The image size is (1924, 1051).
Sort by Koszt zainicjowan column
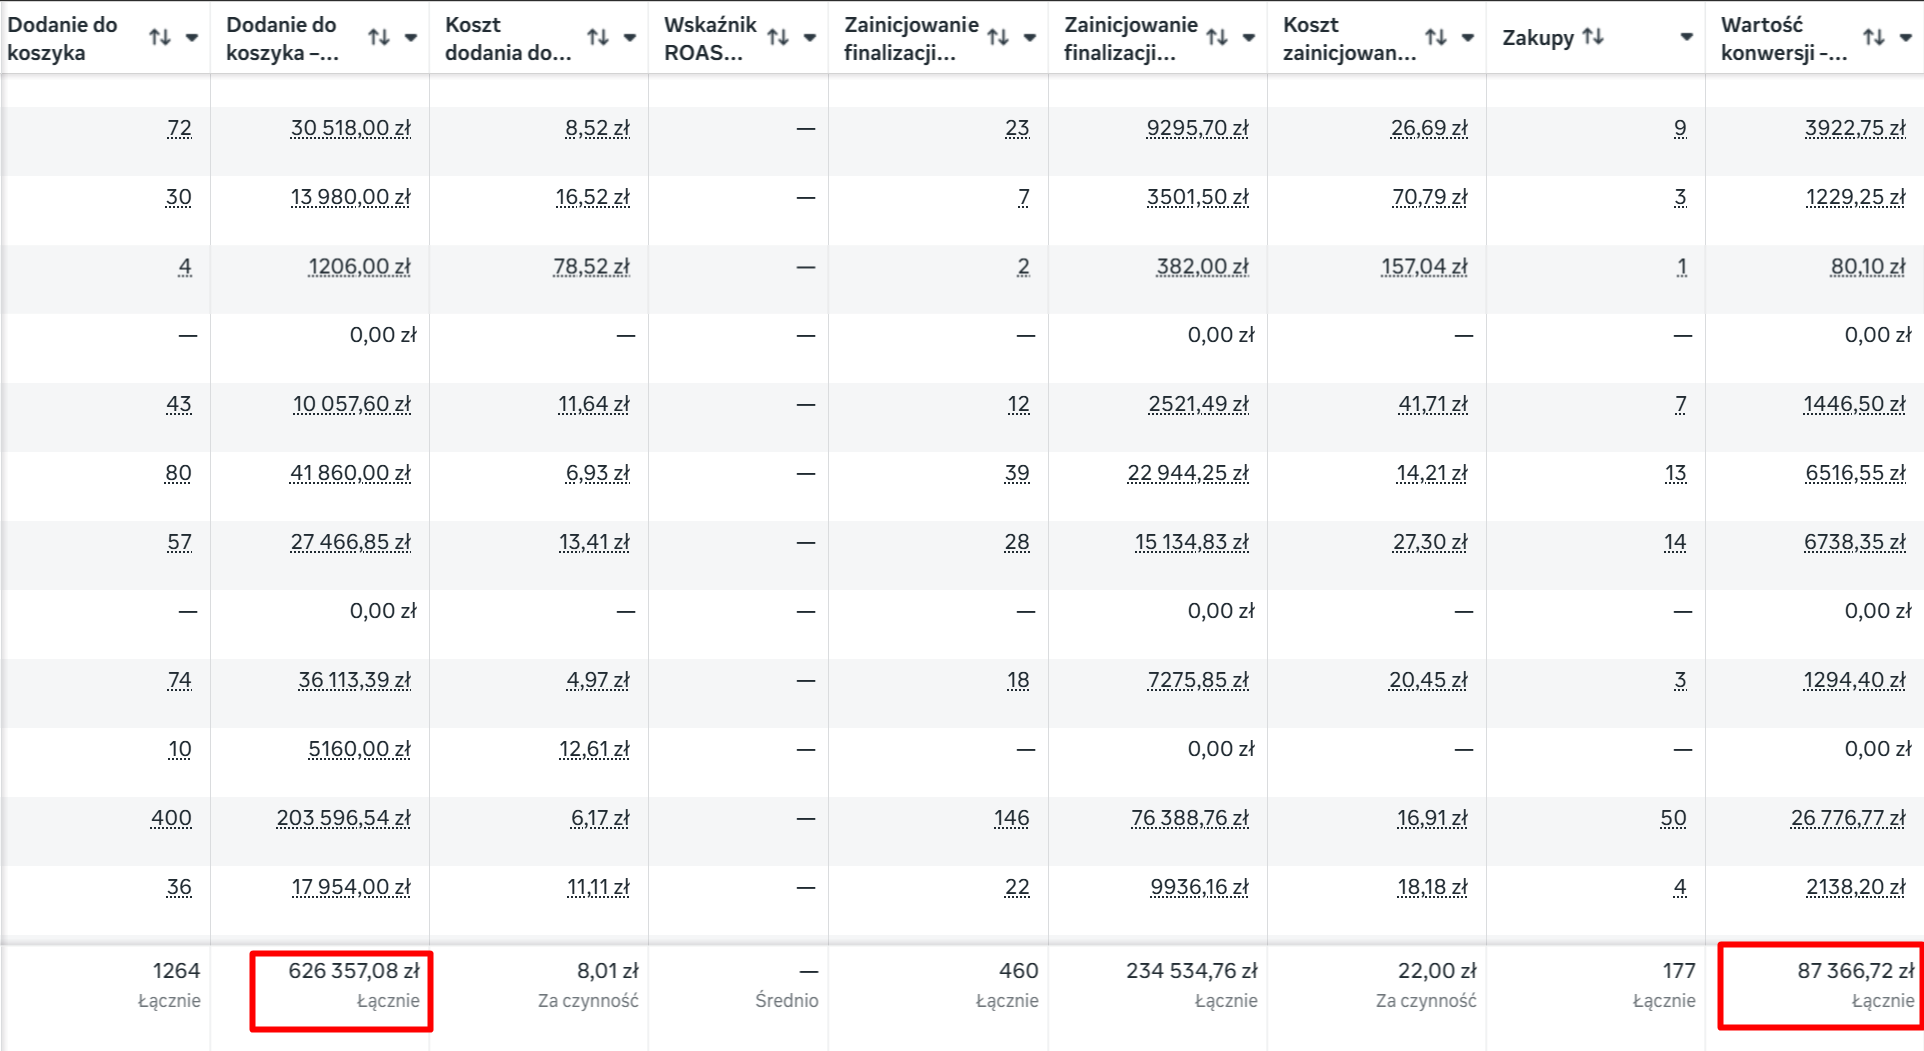1436,38
